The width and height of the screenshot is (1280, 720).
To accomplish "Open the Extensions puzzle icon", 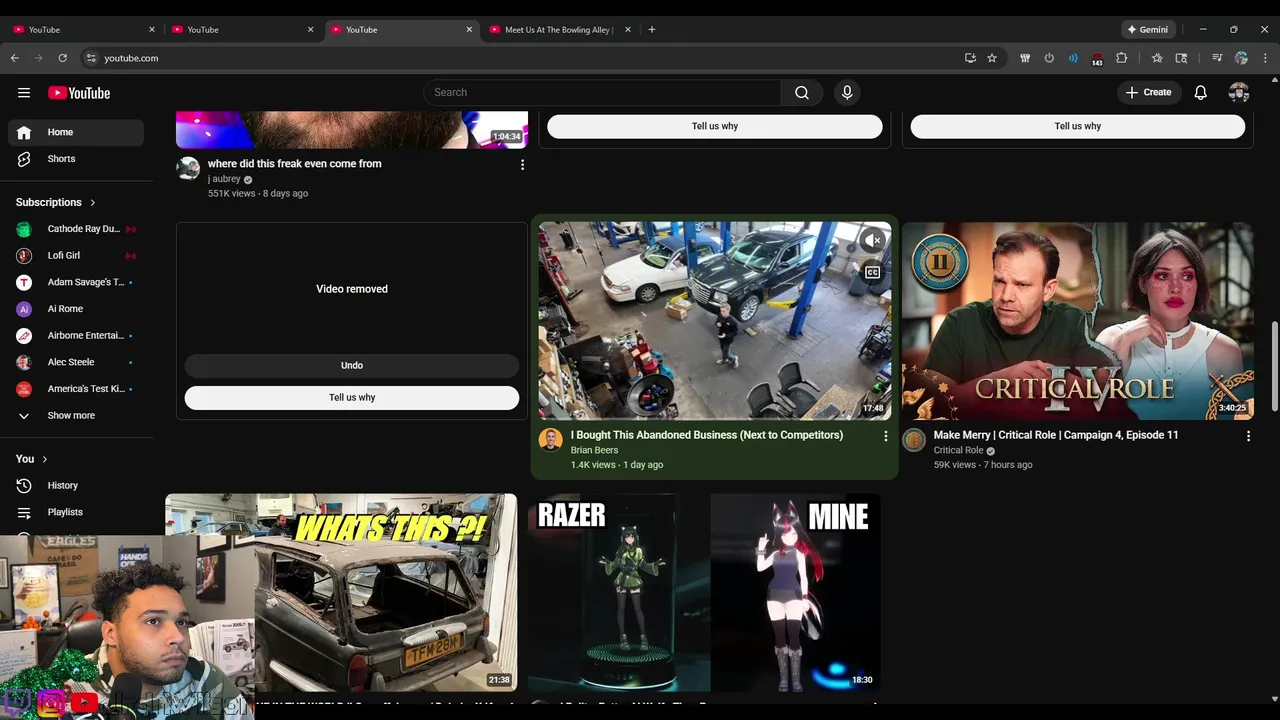I will (x=1121, y=58).
